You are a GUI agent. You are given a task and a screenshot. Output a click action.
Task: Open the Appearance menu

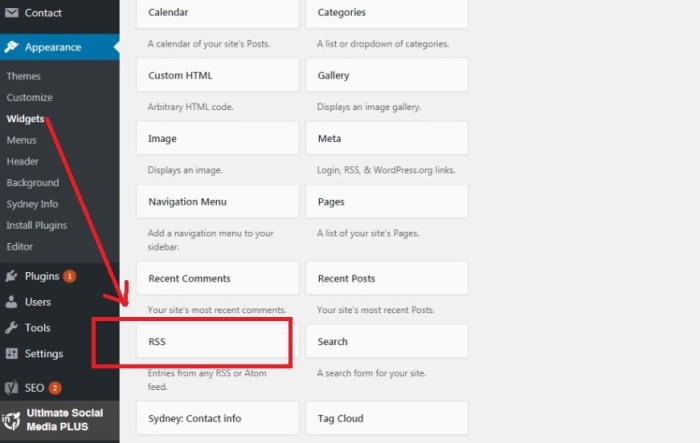pyautogui.click(x=60, y=47)
